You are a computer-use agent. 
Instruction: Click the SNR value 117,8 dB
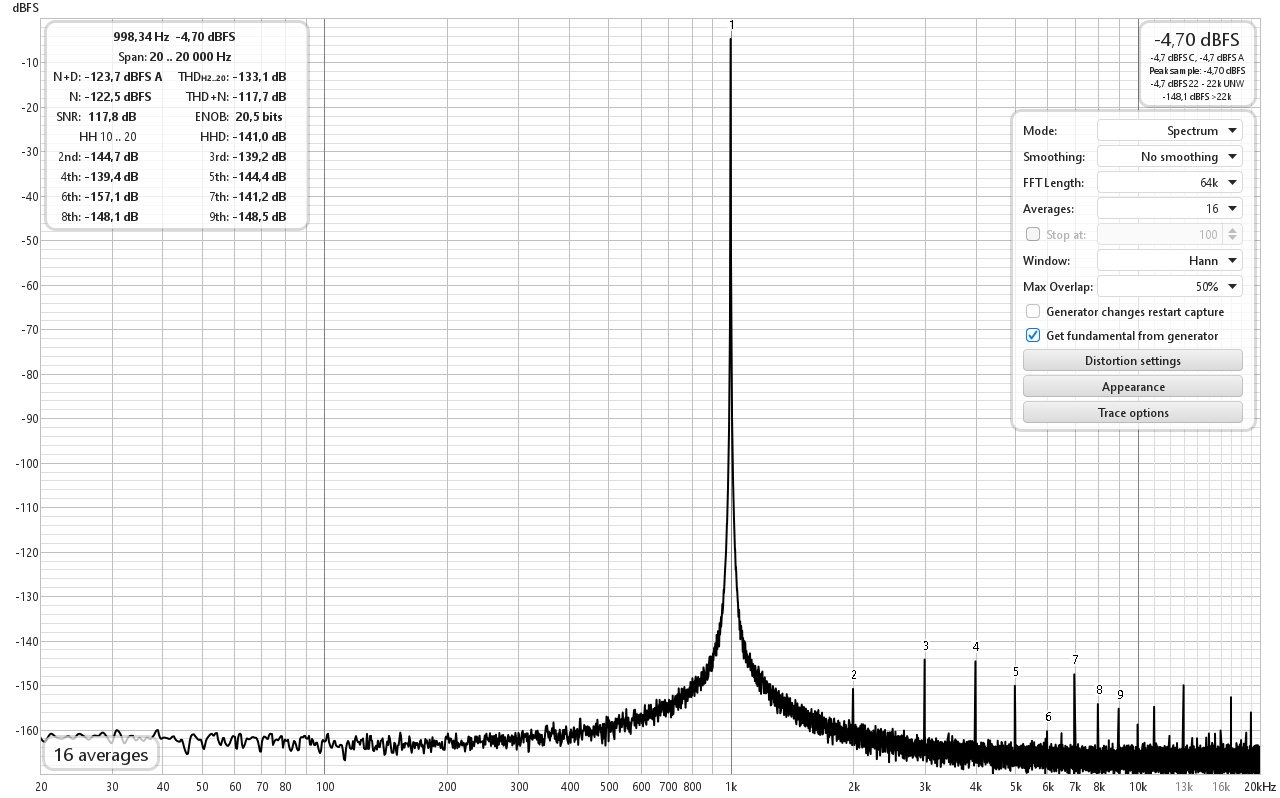point(112,117)
